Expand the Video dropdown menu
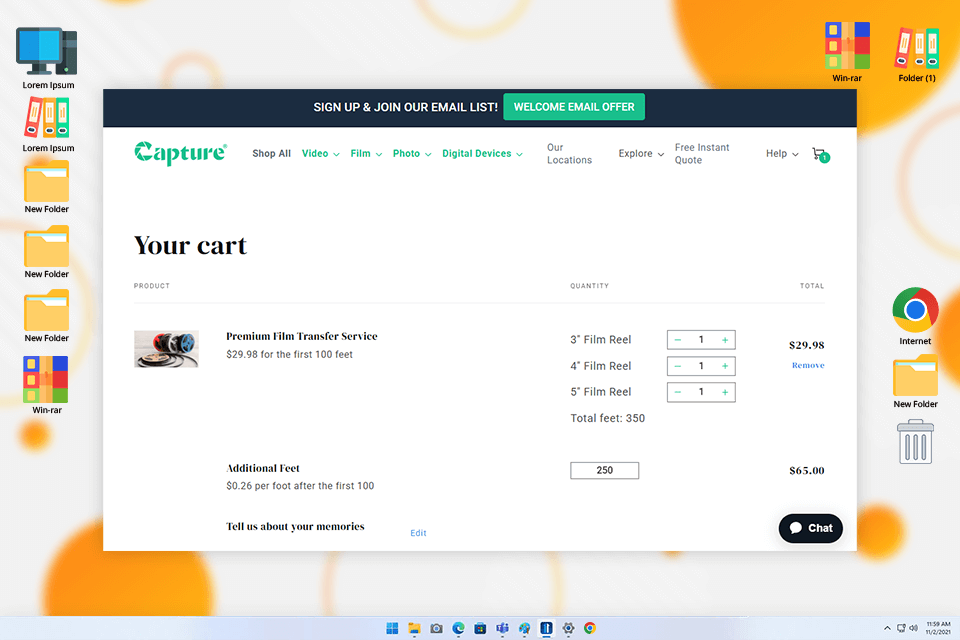The image size is (960, 640). pyautogui.click(x=320, y=154)
